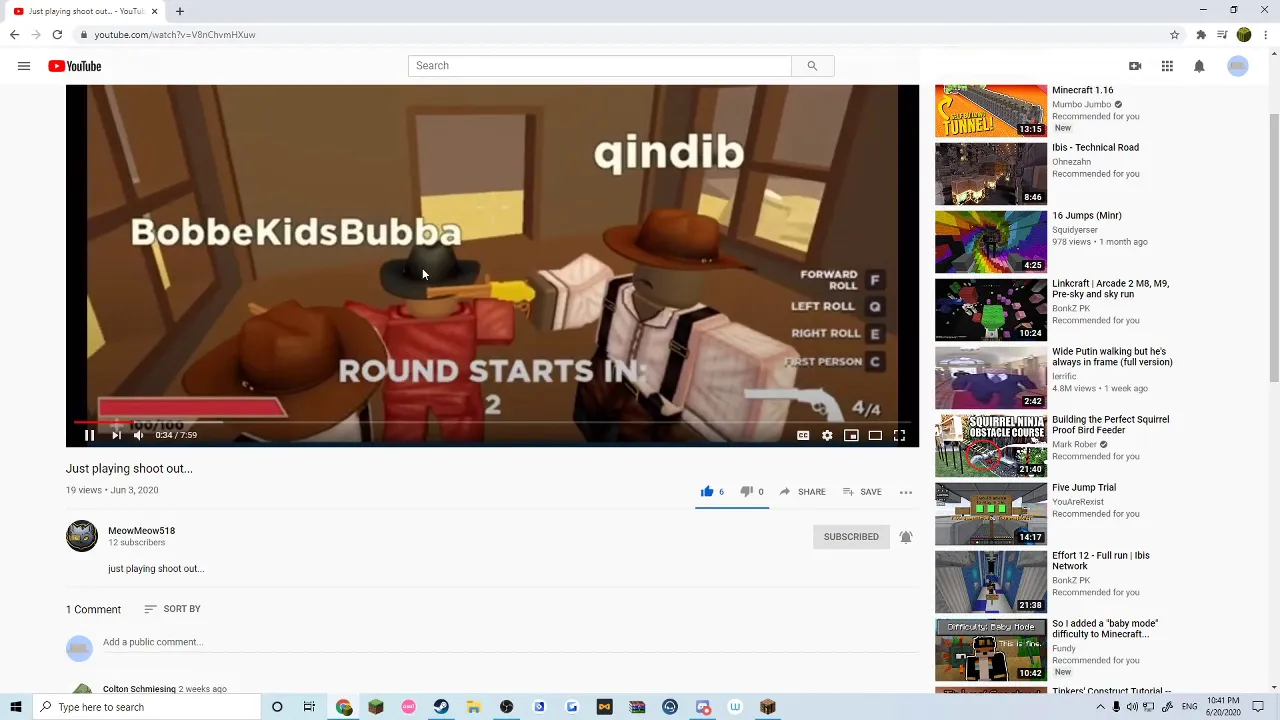Open Steam from the taskbar
Image resolution: width=1280 pixels, height=720 pixels.
[x=441, y=707]
